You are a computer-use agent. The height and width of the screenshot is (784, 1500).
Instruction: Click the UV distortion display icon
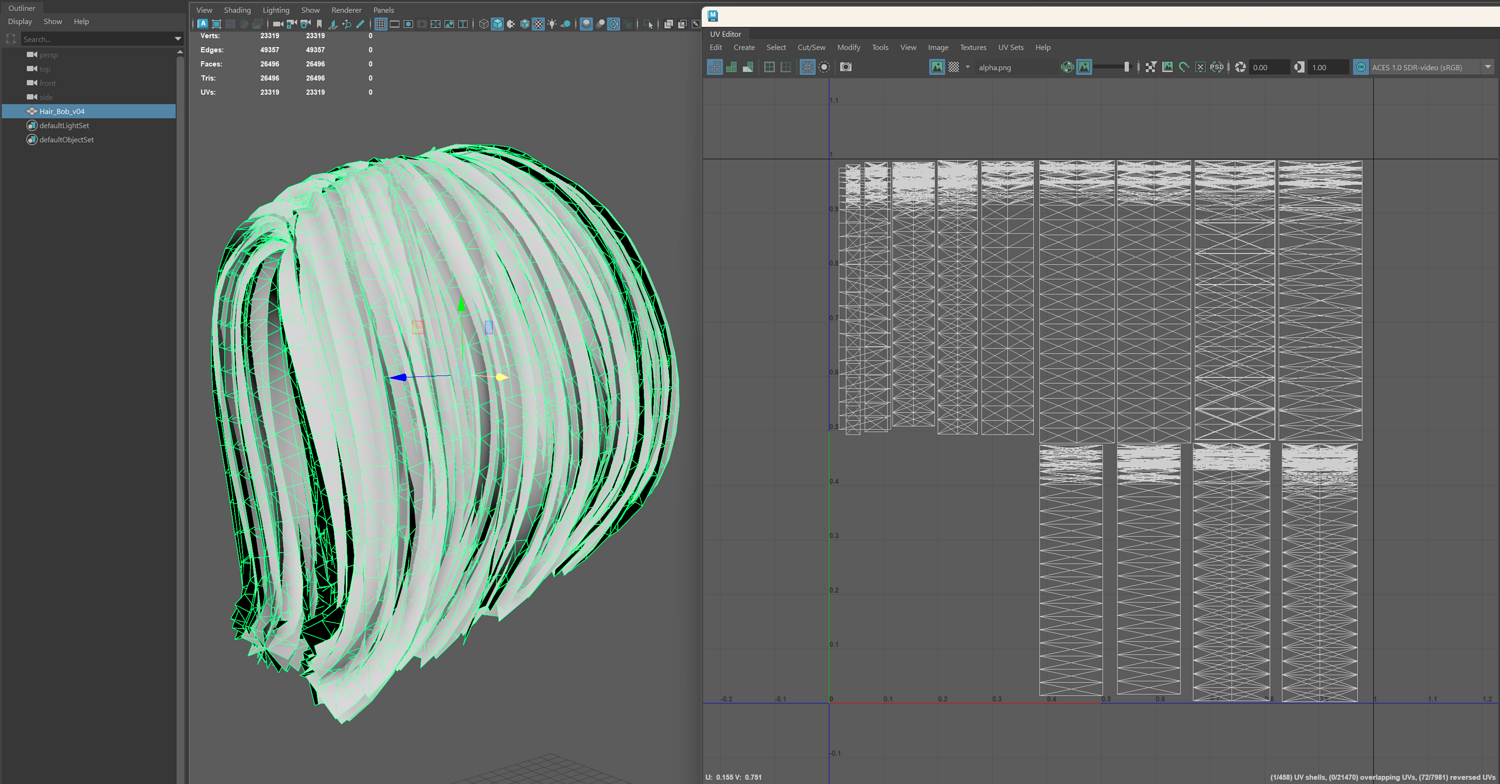tap(748, 67)
